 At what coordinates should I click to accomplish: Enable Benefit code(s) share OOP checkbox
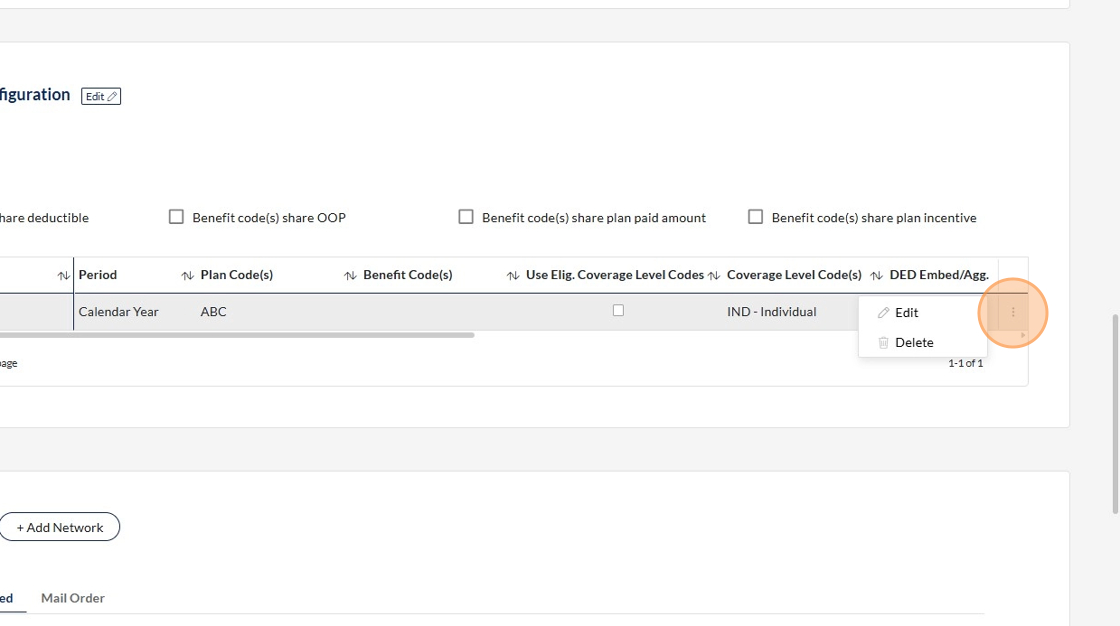click(x=176, y=217)
